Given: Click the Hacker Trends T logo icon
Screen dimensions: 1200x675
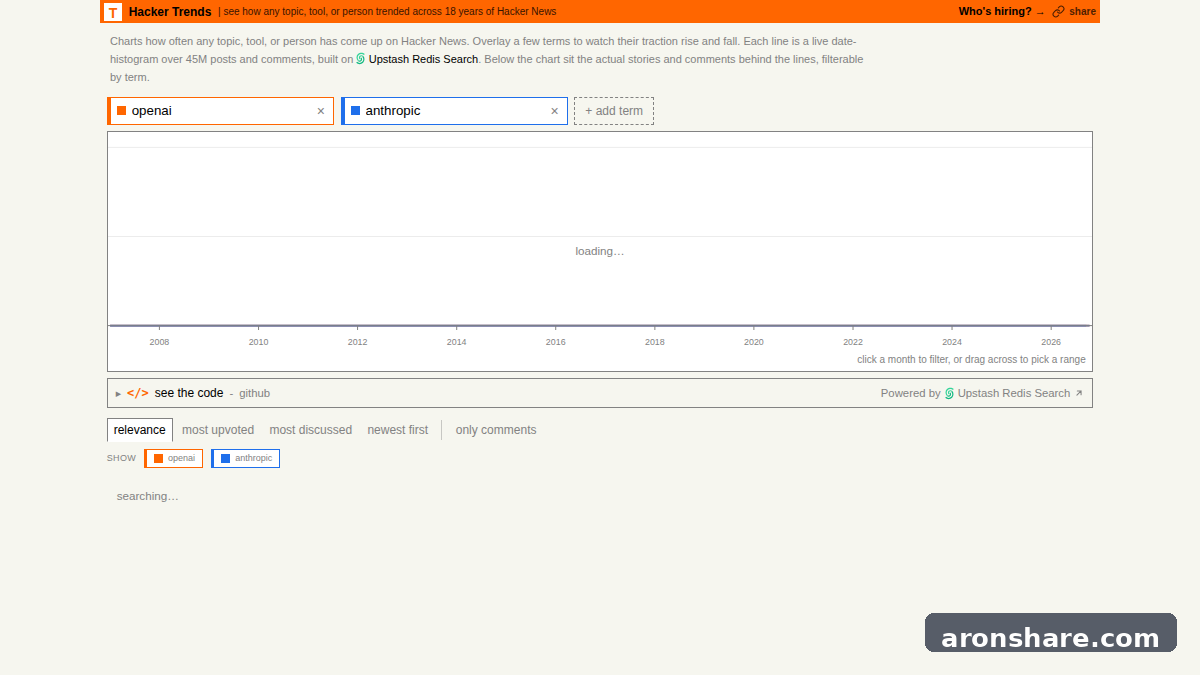Looking at the screenshot, I should click(113, 12).
